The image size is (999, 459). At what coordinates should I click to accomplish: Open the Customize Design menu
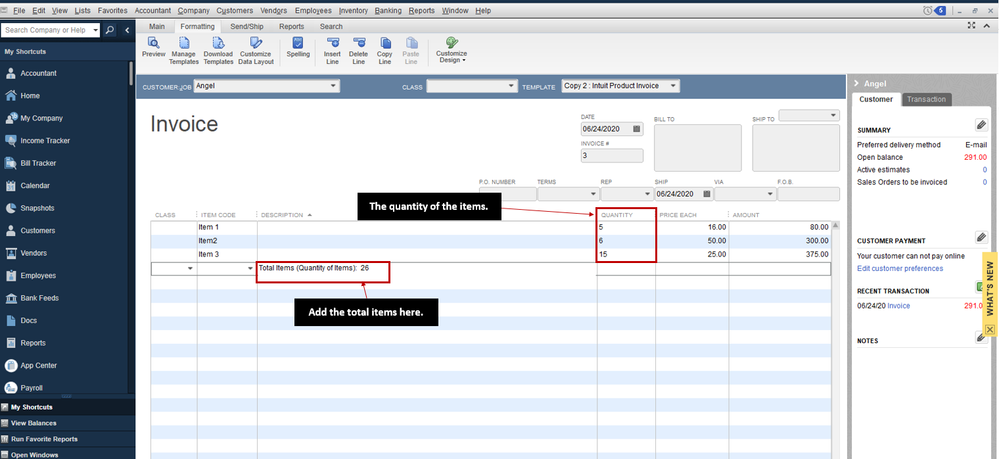452,50
